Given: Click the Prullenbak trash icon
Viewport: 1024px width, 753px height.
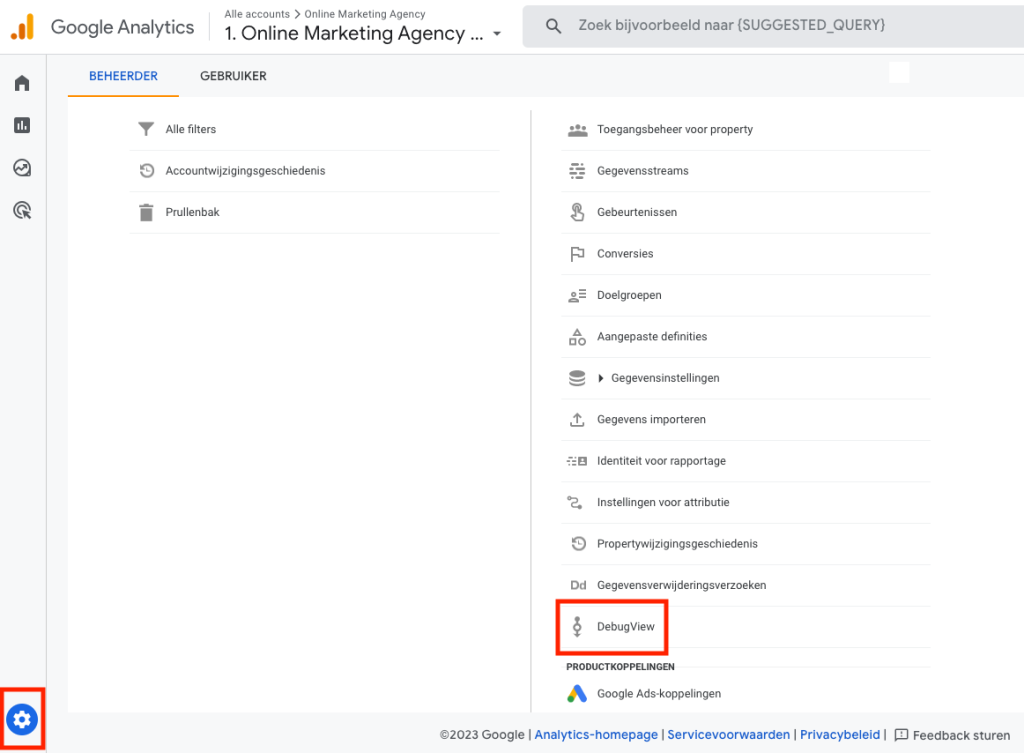Looking at the screenshot, I should click(147, 212).
